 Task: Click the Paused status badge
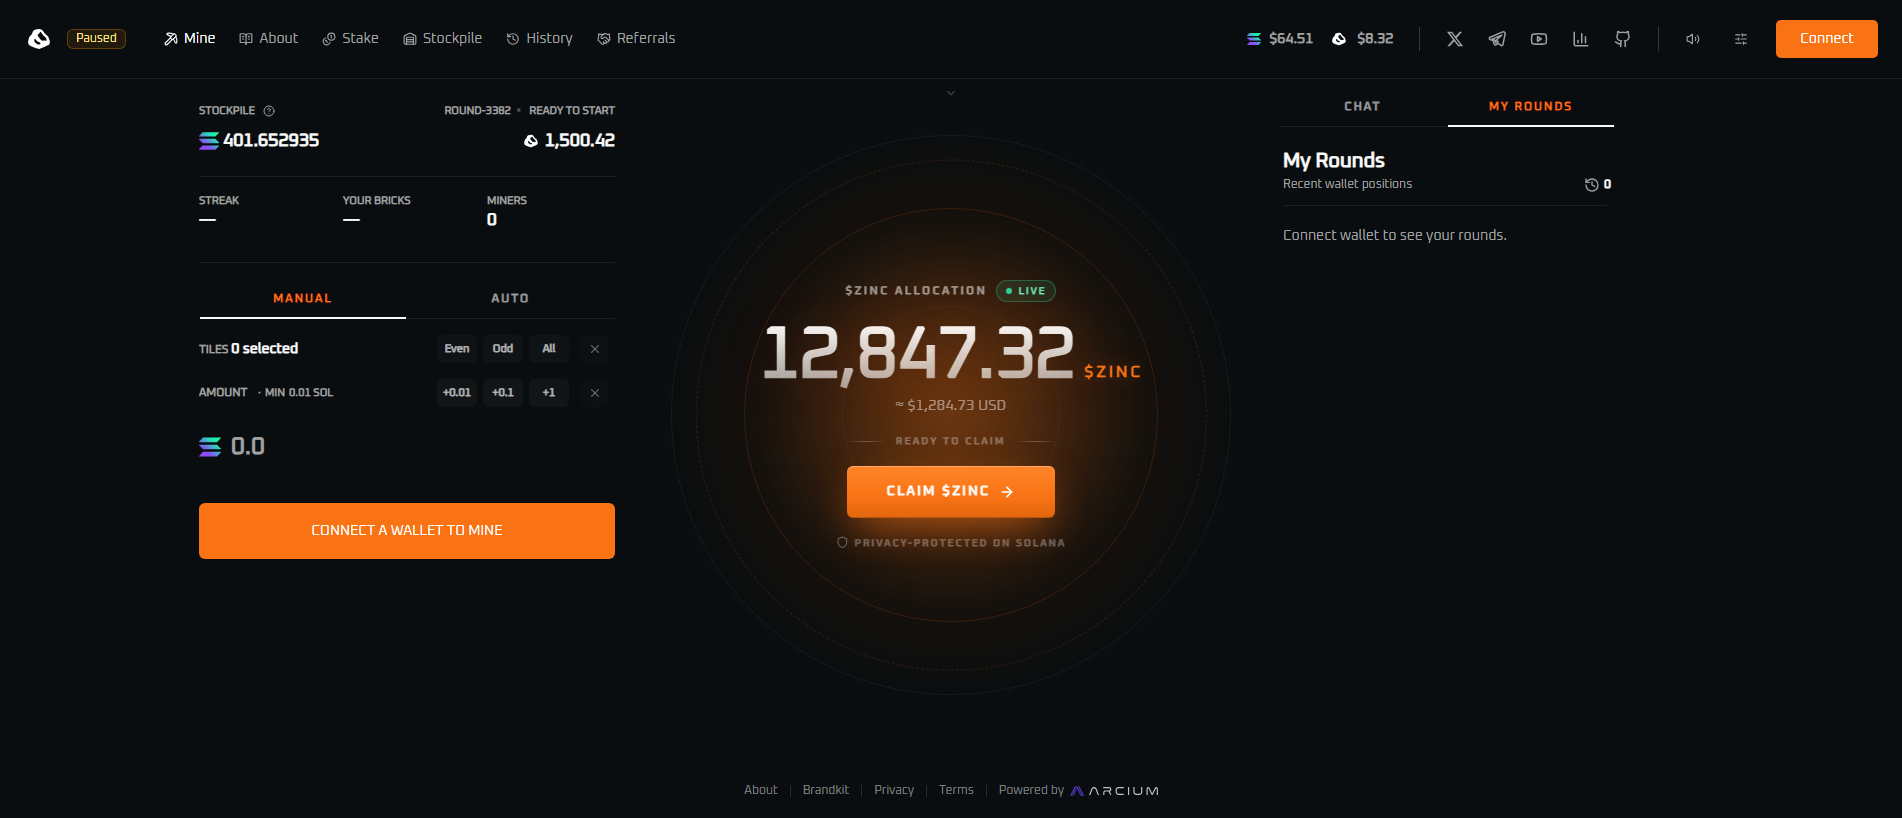[96, 38]
